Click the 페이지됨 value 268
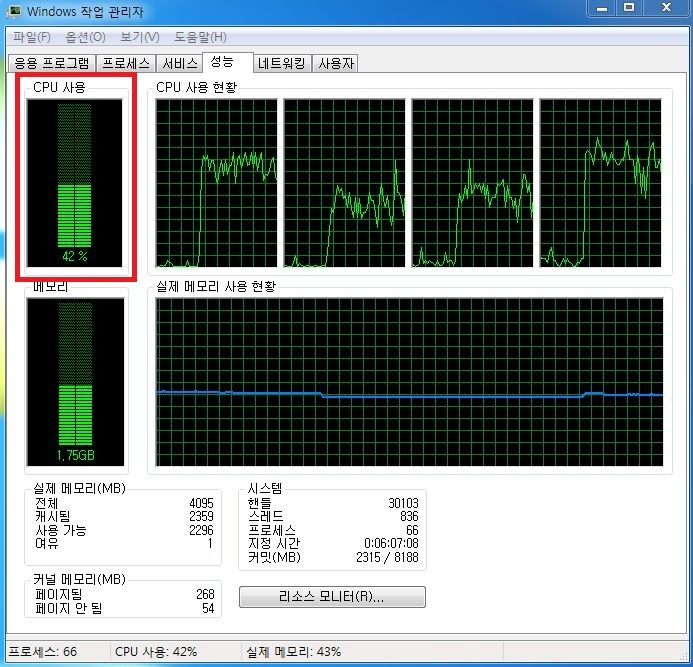Image resolution: width=693 pixels, height=667 pixels. [205, 594]
